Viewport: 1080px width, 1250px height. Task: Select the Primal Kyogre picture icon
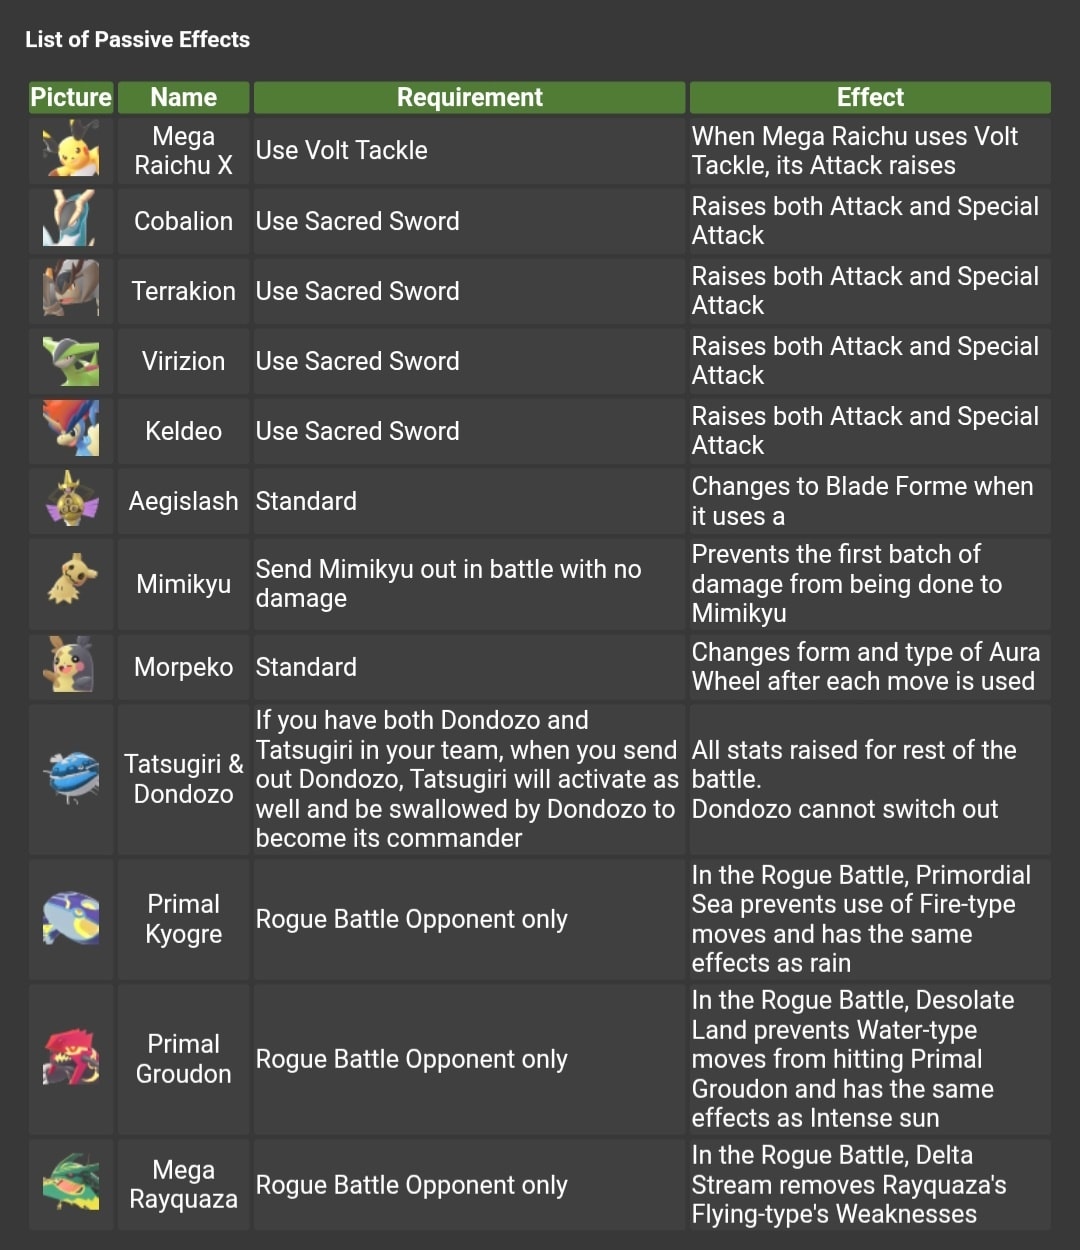tap(71, 918)
